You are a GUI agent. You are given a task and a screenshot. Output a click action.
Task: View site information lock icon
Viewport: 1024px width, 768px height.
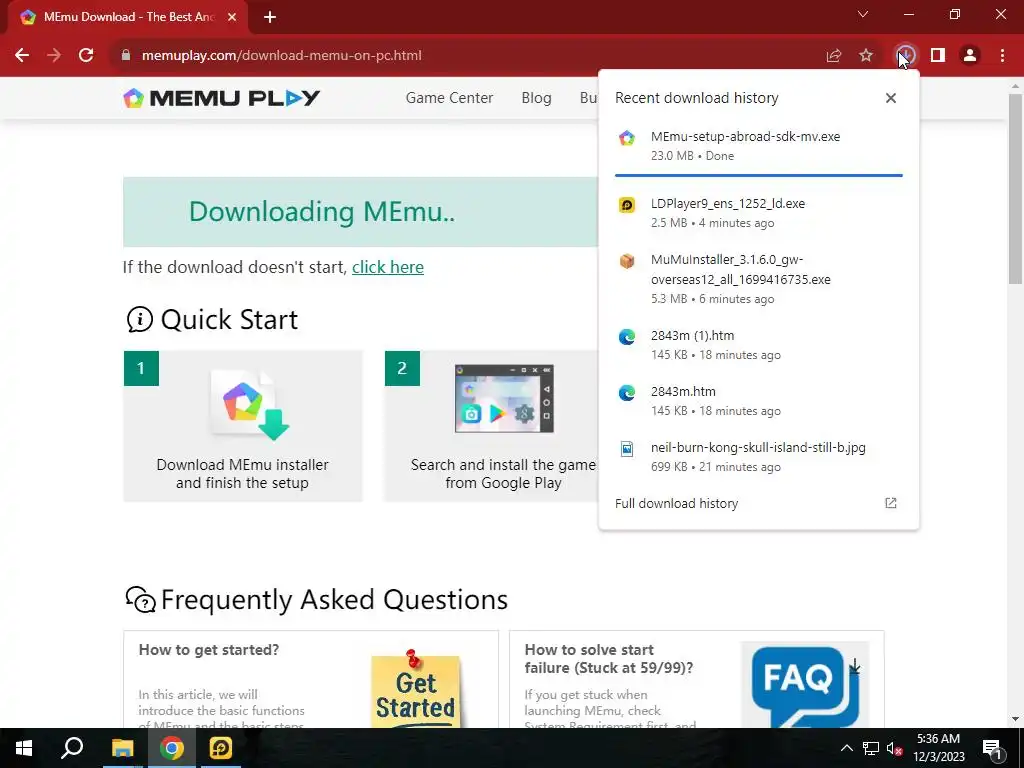[126, 56]
